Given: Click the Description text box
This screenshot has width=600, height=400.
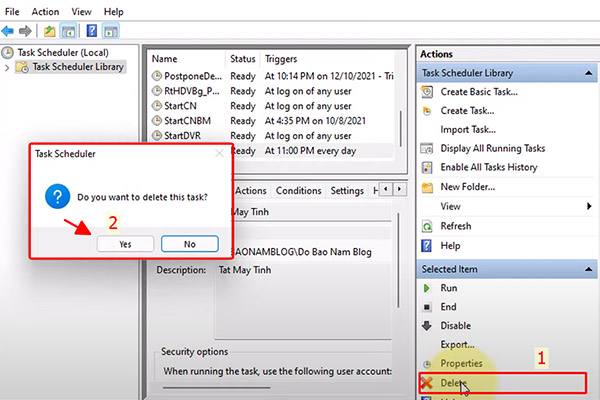Looking at the screenshot, I should click(303, 300).
